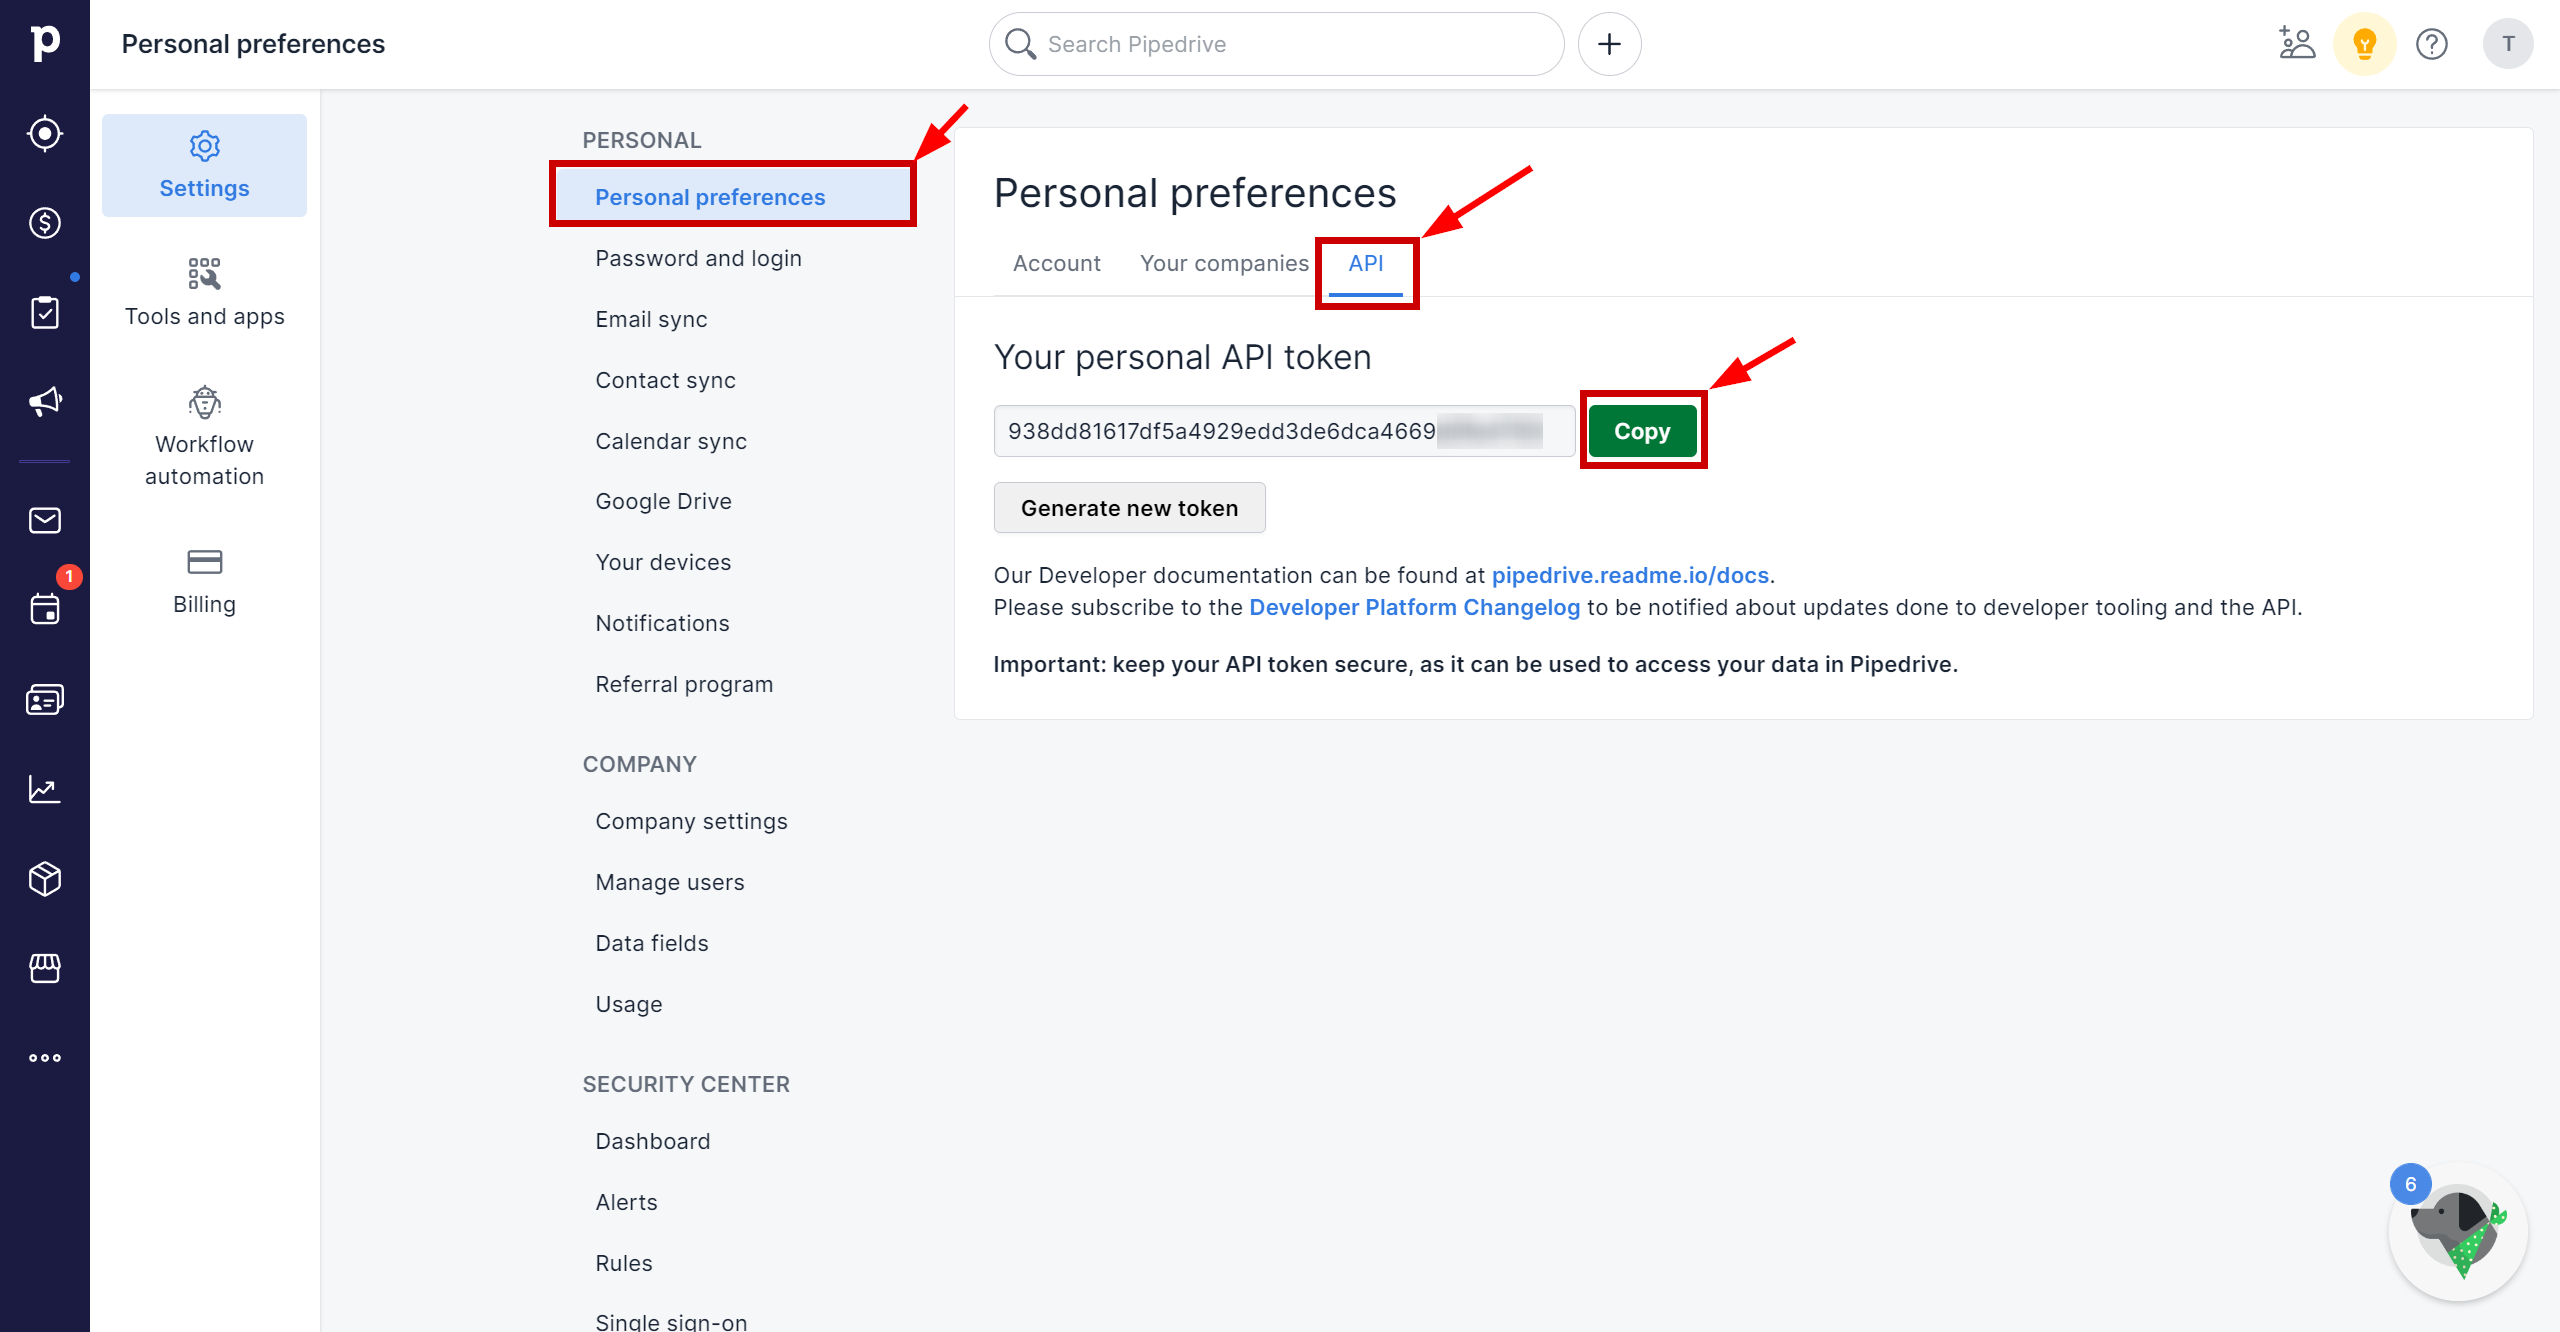
Task: Switch to the Your companies tab
Action: [1224, 263]
